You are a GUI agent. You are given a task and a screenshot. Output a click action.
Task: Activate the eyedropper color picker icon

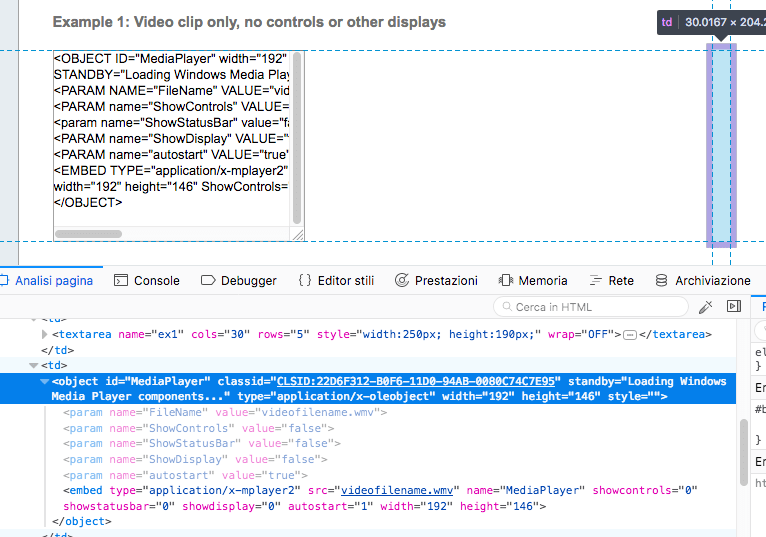tap(705, 306)
